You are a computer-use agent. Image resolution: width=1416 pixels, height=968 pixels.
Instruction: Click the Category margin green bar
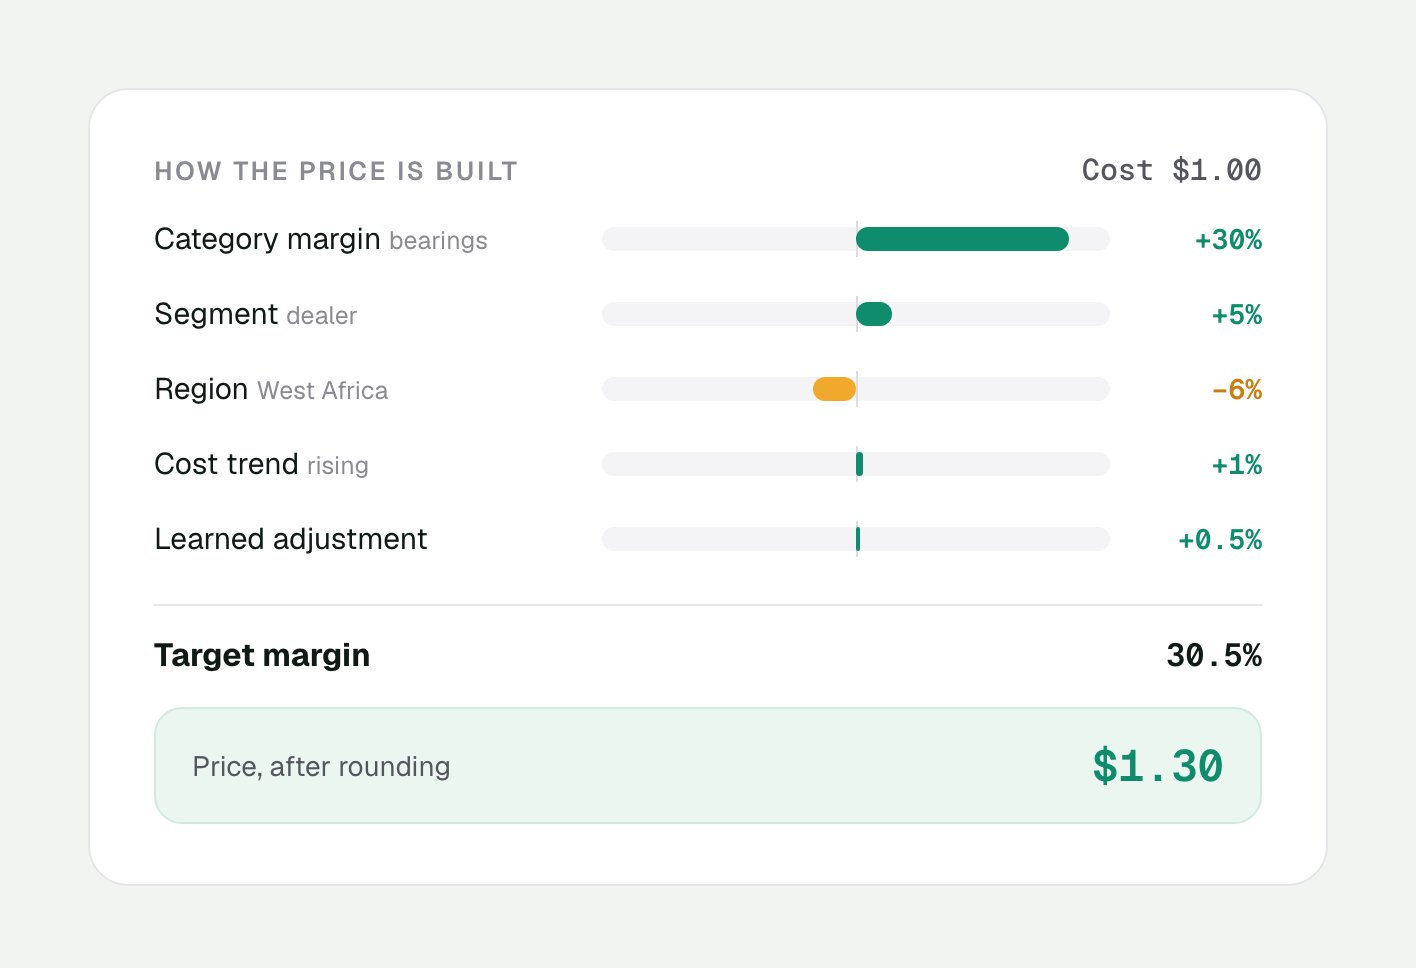click(x=962, y=239)
